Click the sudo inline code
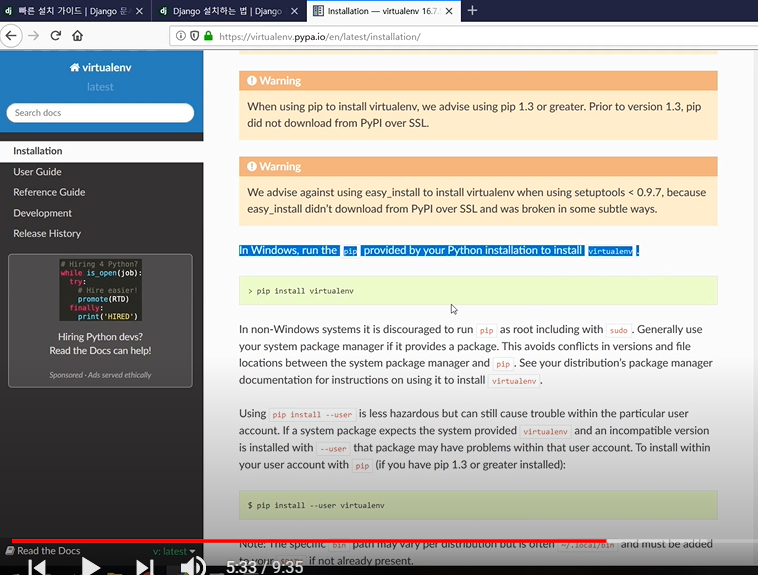The height and width of the screenshot is (575, 758). (x=618, y=330)
